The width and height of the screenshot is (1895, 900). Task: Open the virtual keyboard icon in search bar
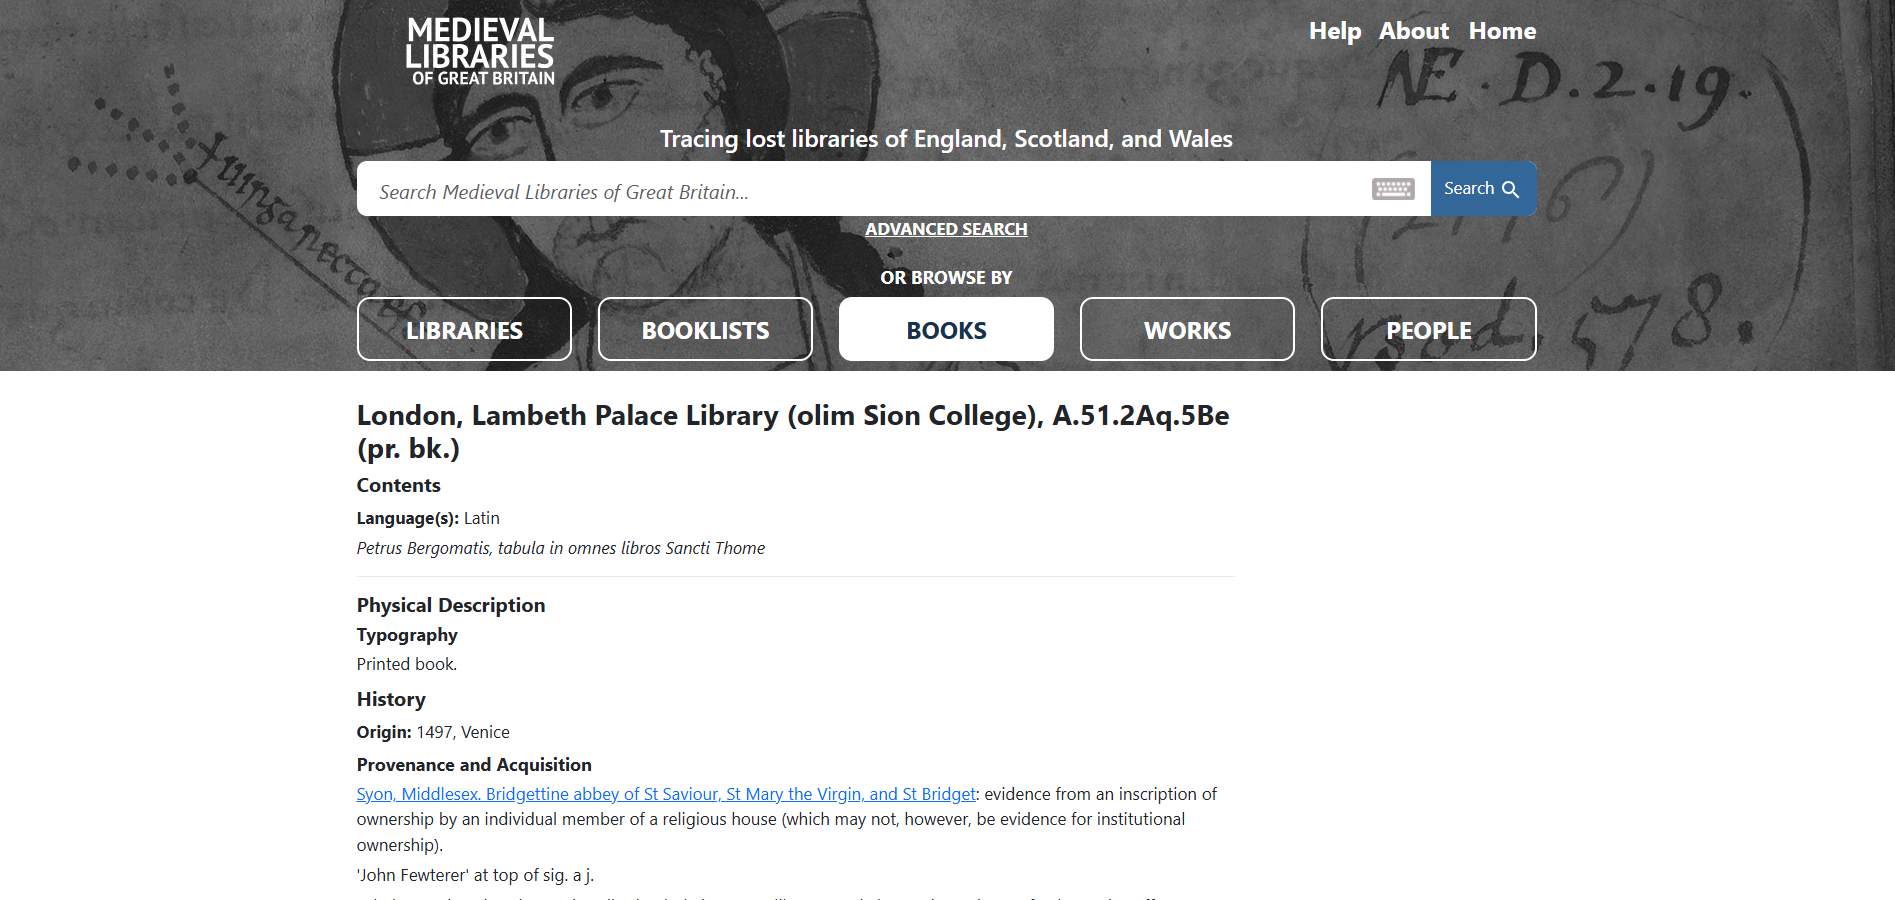coord(1392,189)
